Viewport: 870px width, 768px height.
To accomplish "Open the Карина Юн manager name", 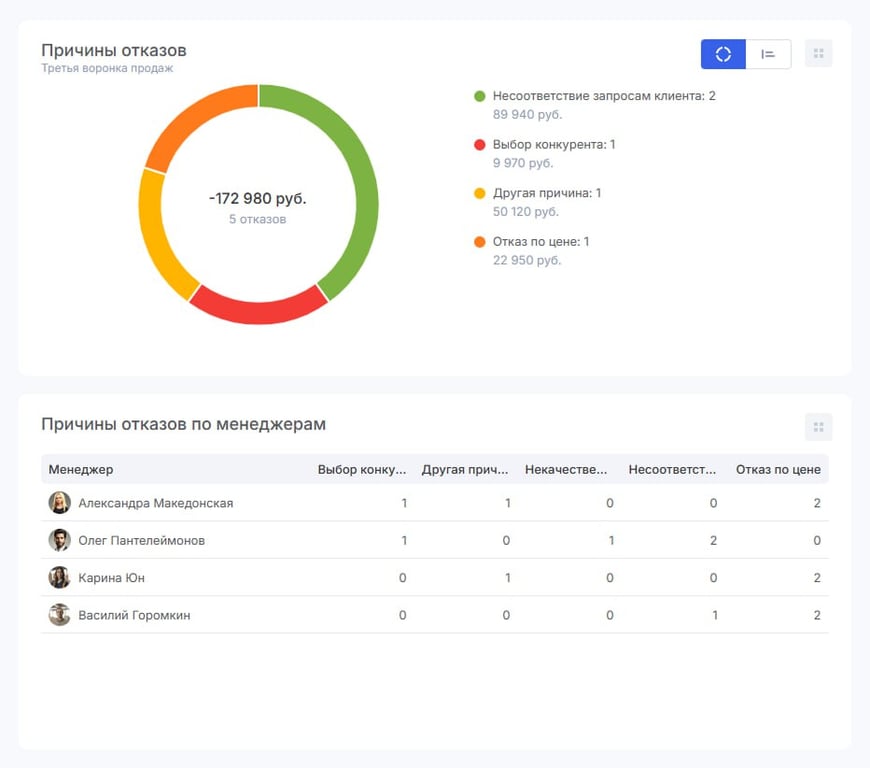I will coord(112,578).
